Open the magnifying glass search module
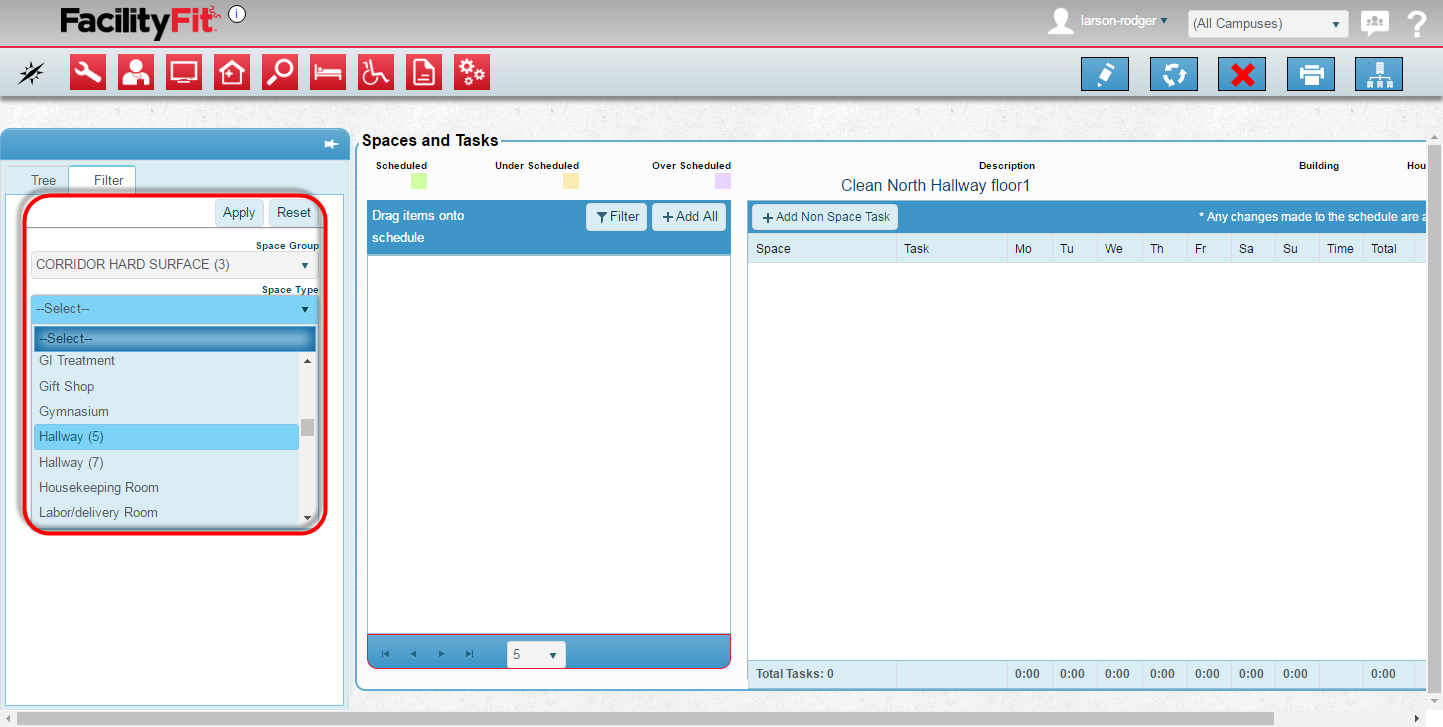This screenshot has width=1443, height=727. [x=280, y=73]
